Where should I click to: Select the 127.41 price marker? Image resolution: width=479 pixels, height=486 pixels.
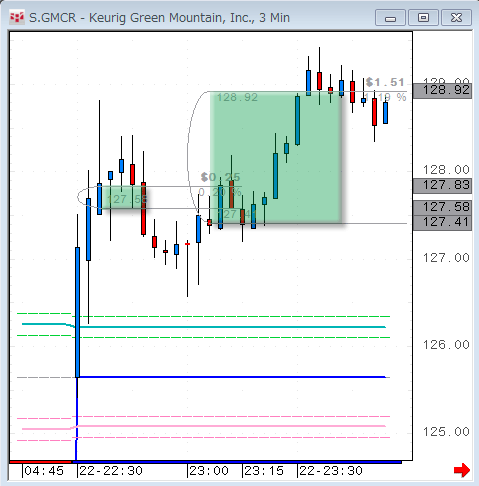click(442, 222)
